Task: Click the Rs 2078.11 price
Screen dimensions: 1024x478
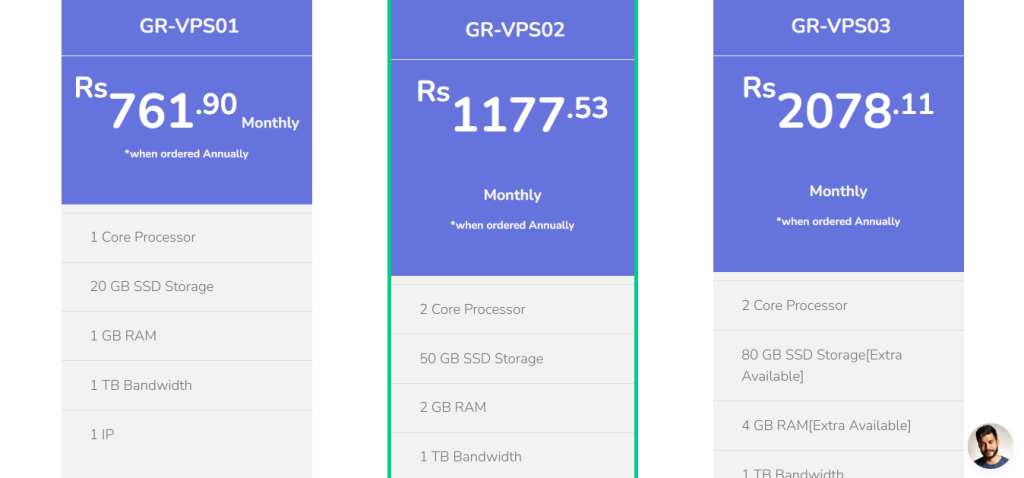Action: pos(838,108)
